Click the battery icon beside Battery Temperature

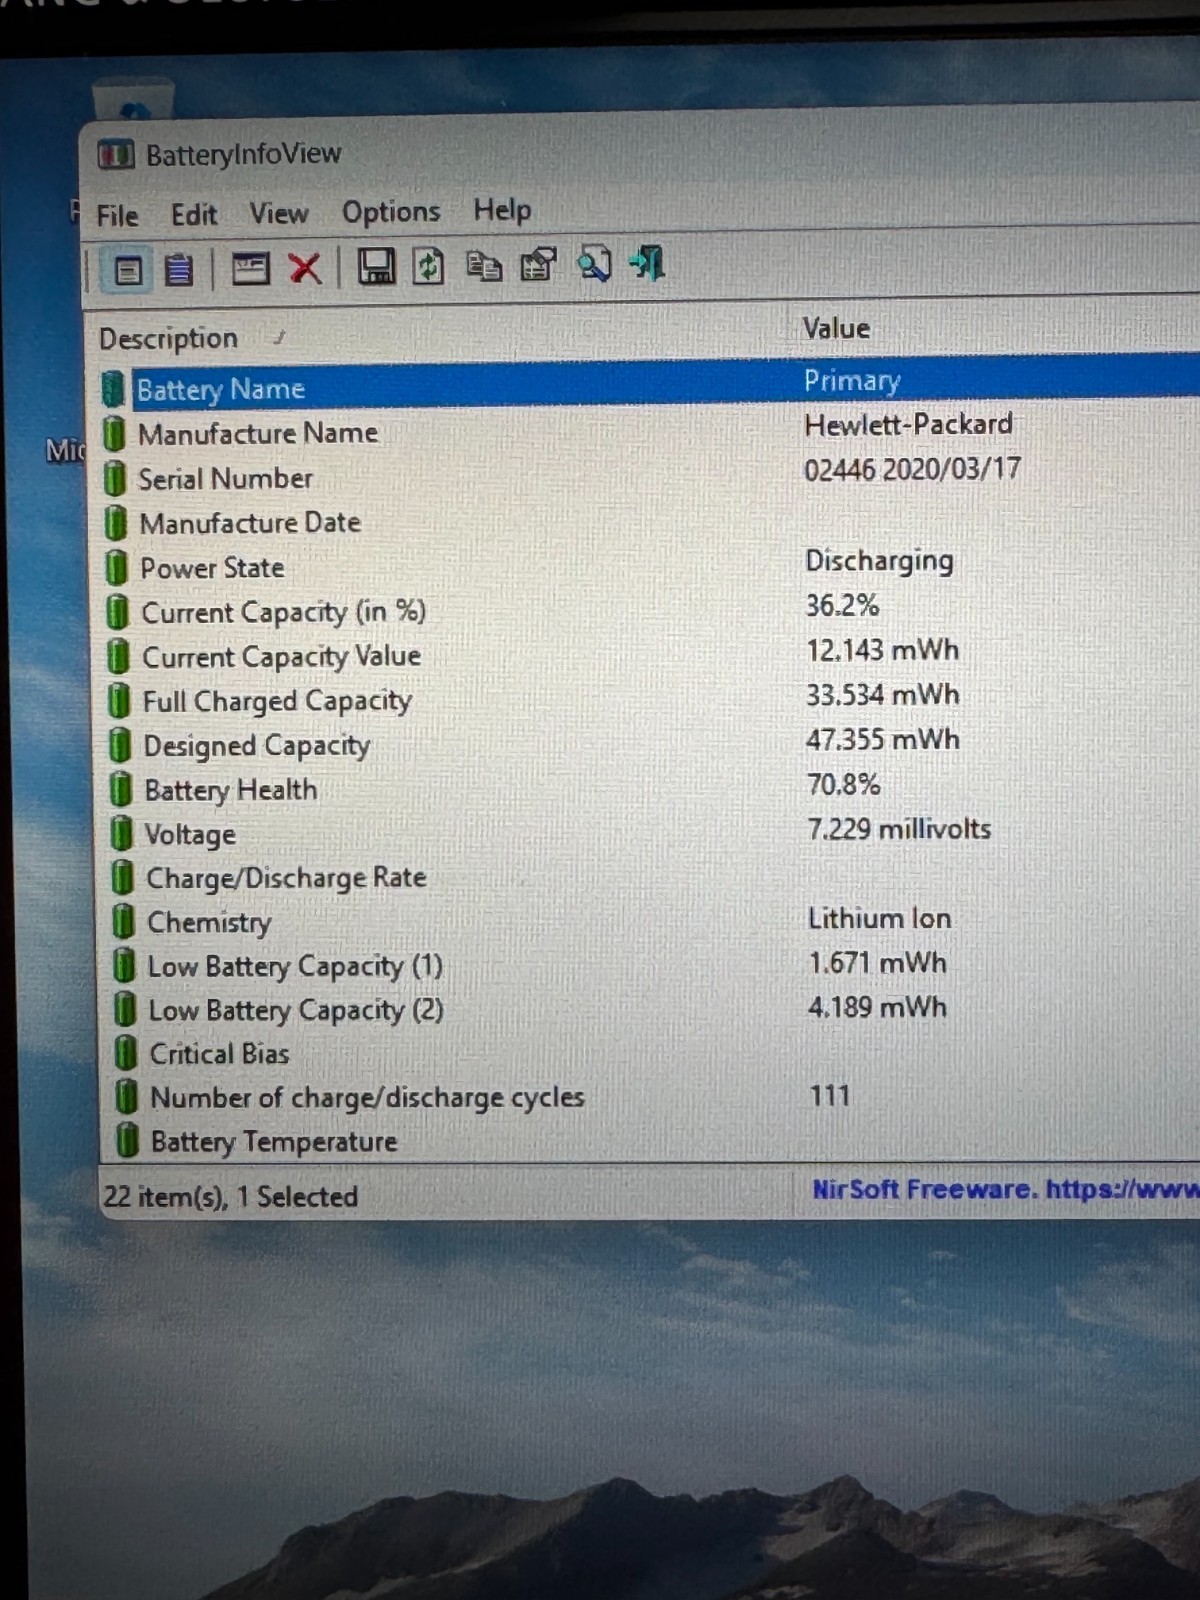pos(127,1141)
